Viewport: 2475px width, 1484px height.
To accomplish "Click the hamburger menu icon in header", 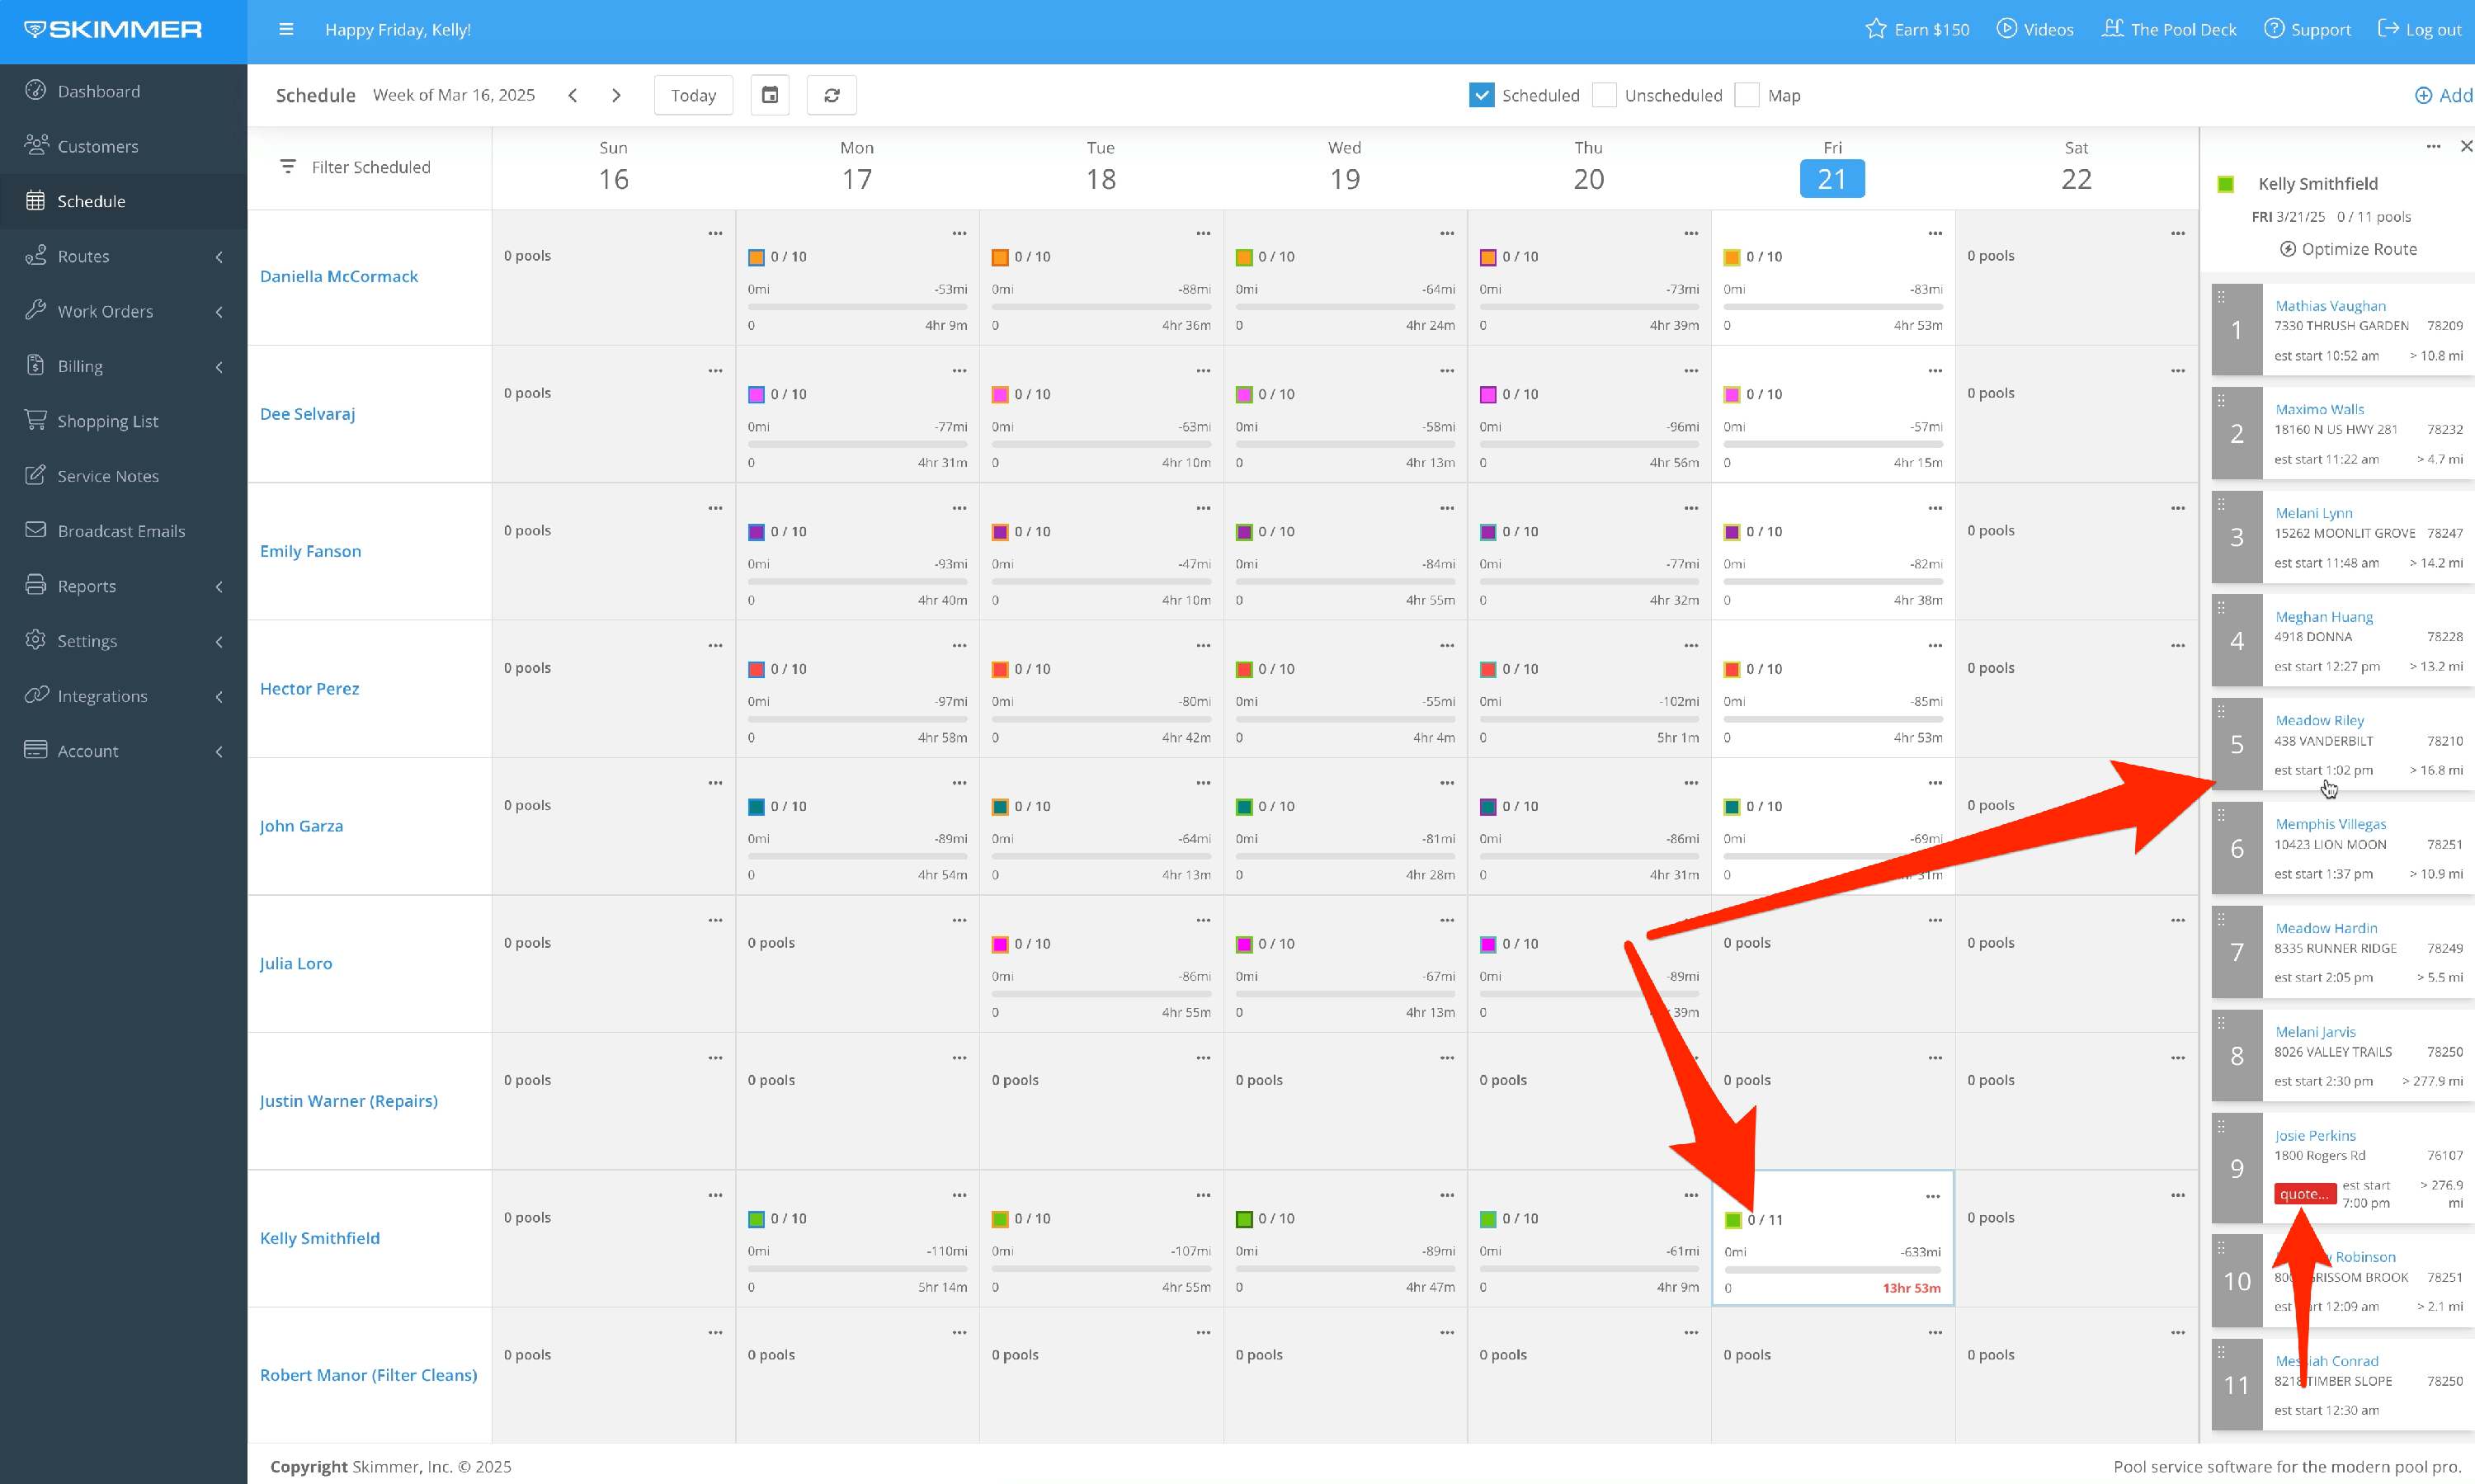I will (x=286, y=29).
